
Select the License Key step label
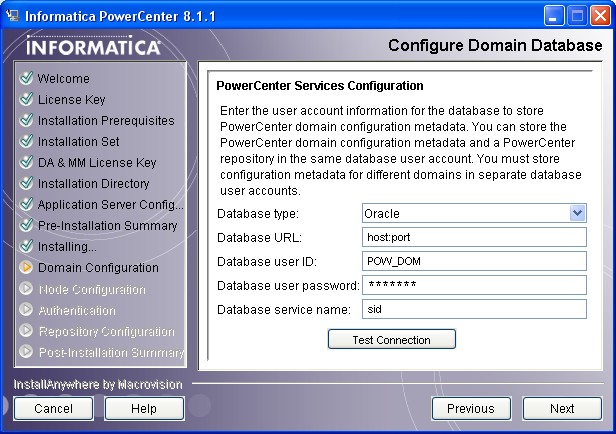click(72, 100)
